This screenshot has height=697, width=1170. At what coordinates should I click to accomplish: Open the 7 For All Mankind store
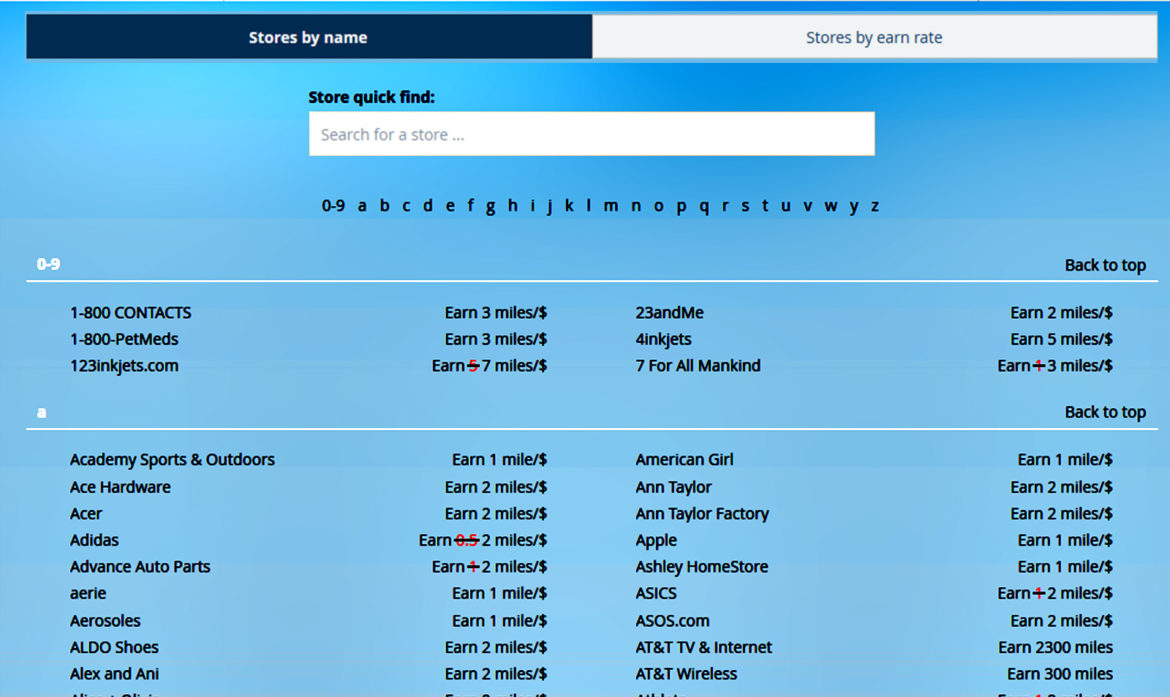pyautogui.click(x=697, y=366)
